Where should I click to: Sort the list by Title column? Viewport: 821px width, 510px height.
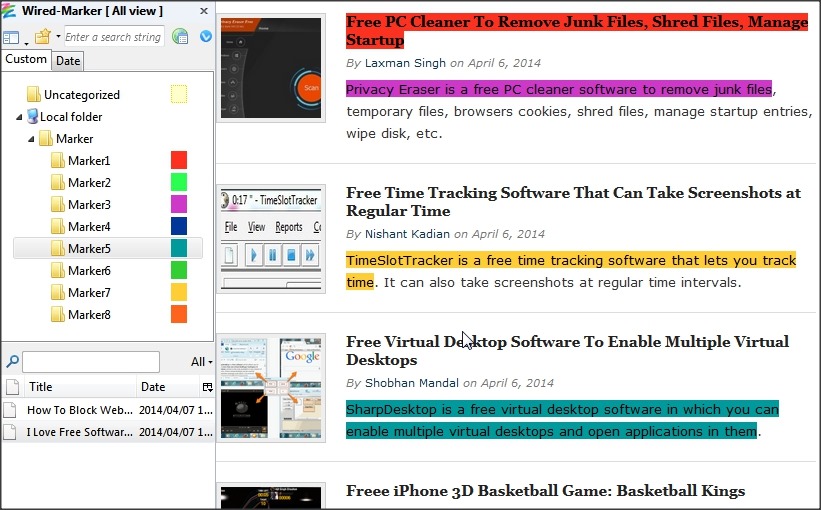click(x=80, y=387)
